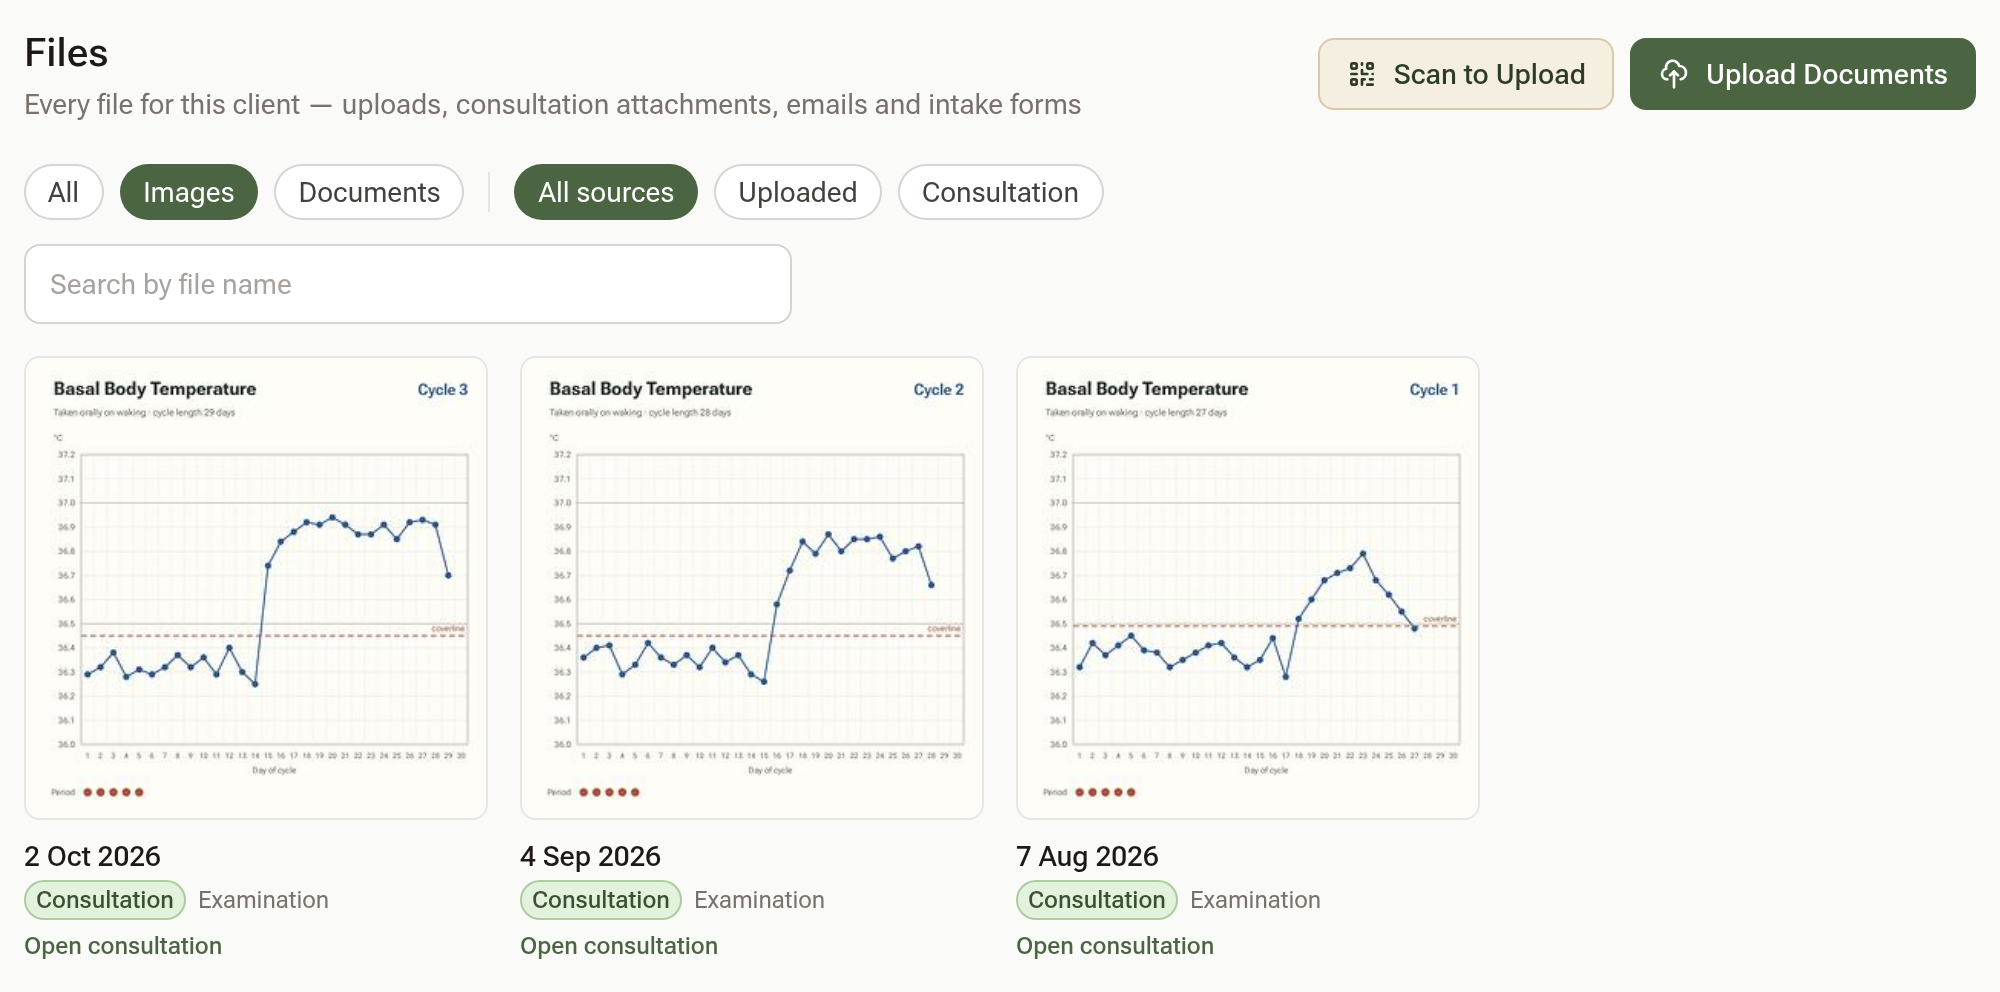
Task: Open the Cycle 2 temperature chart thumbnail
Action: [x=752, y=588]
